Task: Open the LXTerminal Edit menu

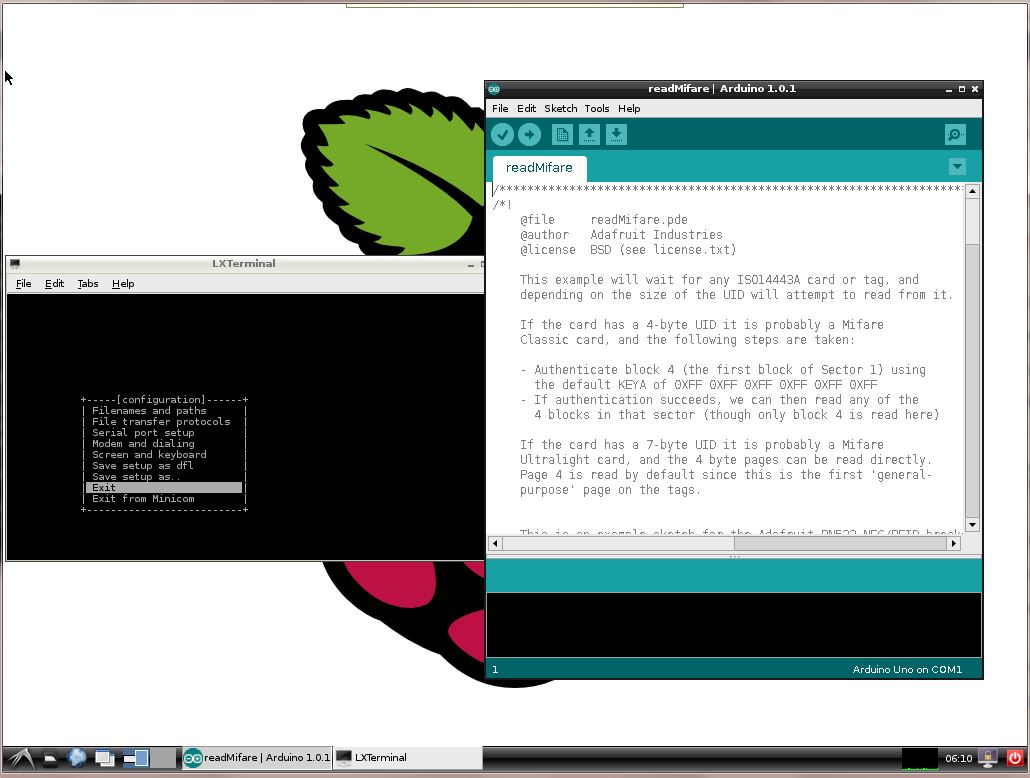Action: (x=54, y=283)
